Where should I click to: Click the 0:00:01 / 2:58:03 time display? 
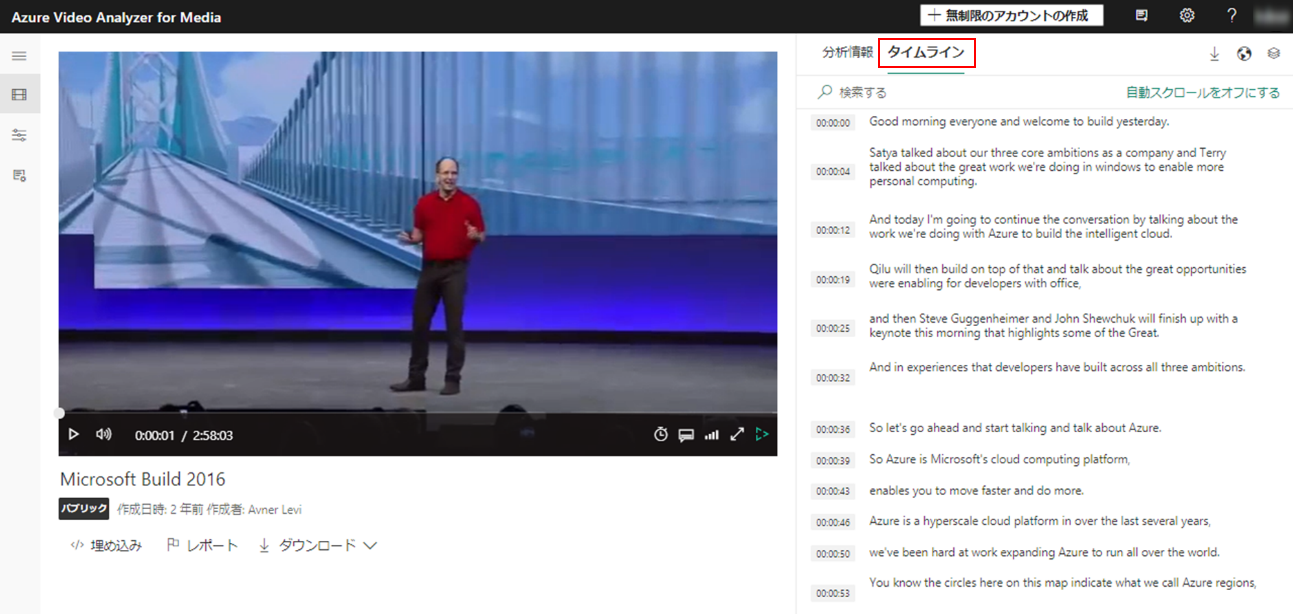(x=184, y=435)
